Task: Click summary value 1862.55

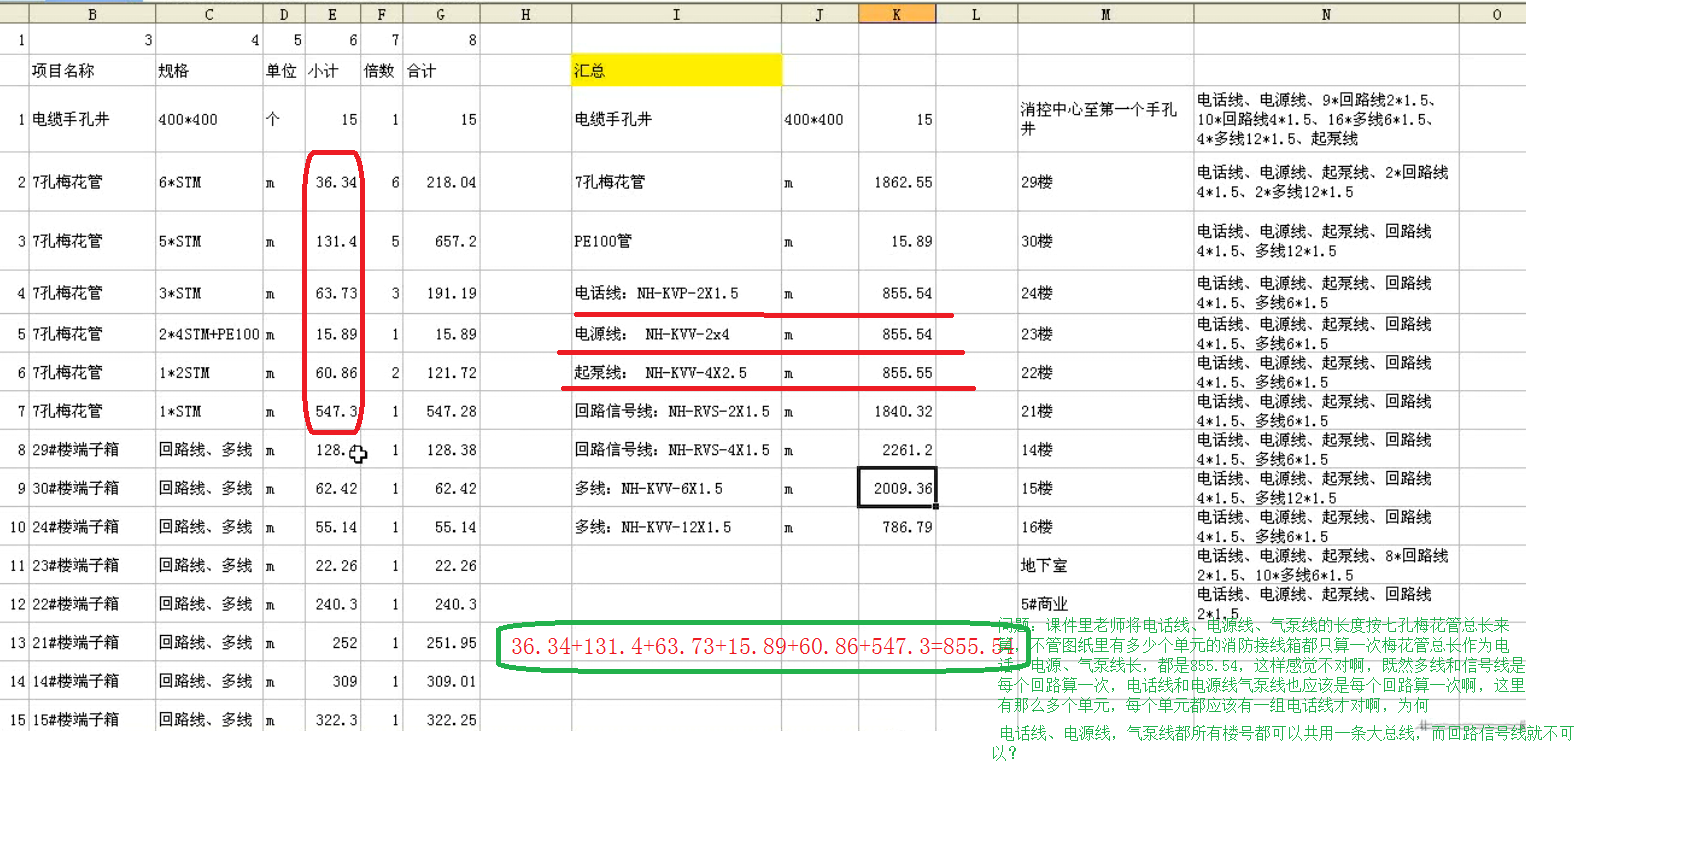Action: click(x=897, y=182)
